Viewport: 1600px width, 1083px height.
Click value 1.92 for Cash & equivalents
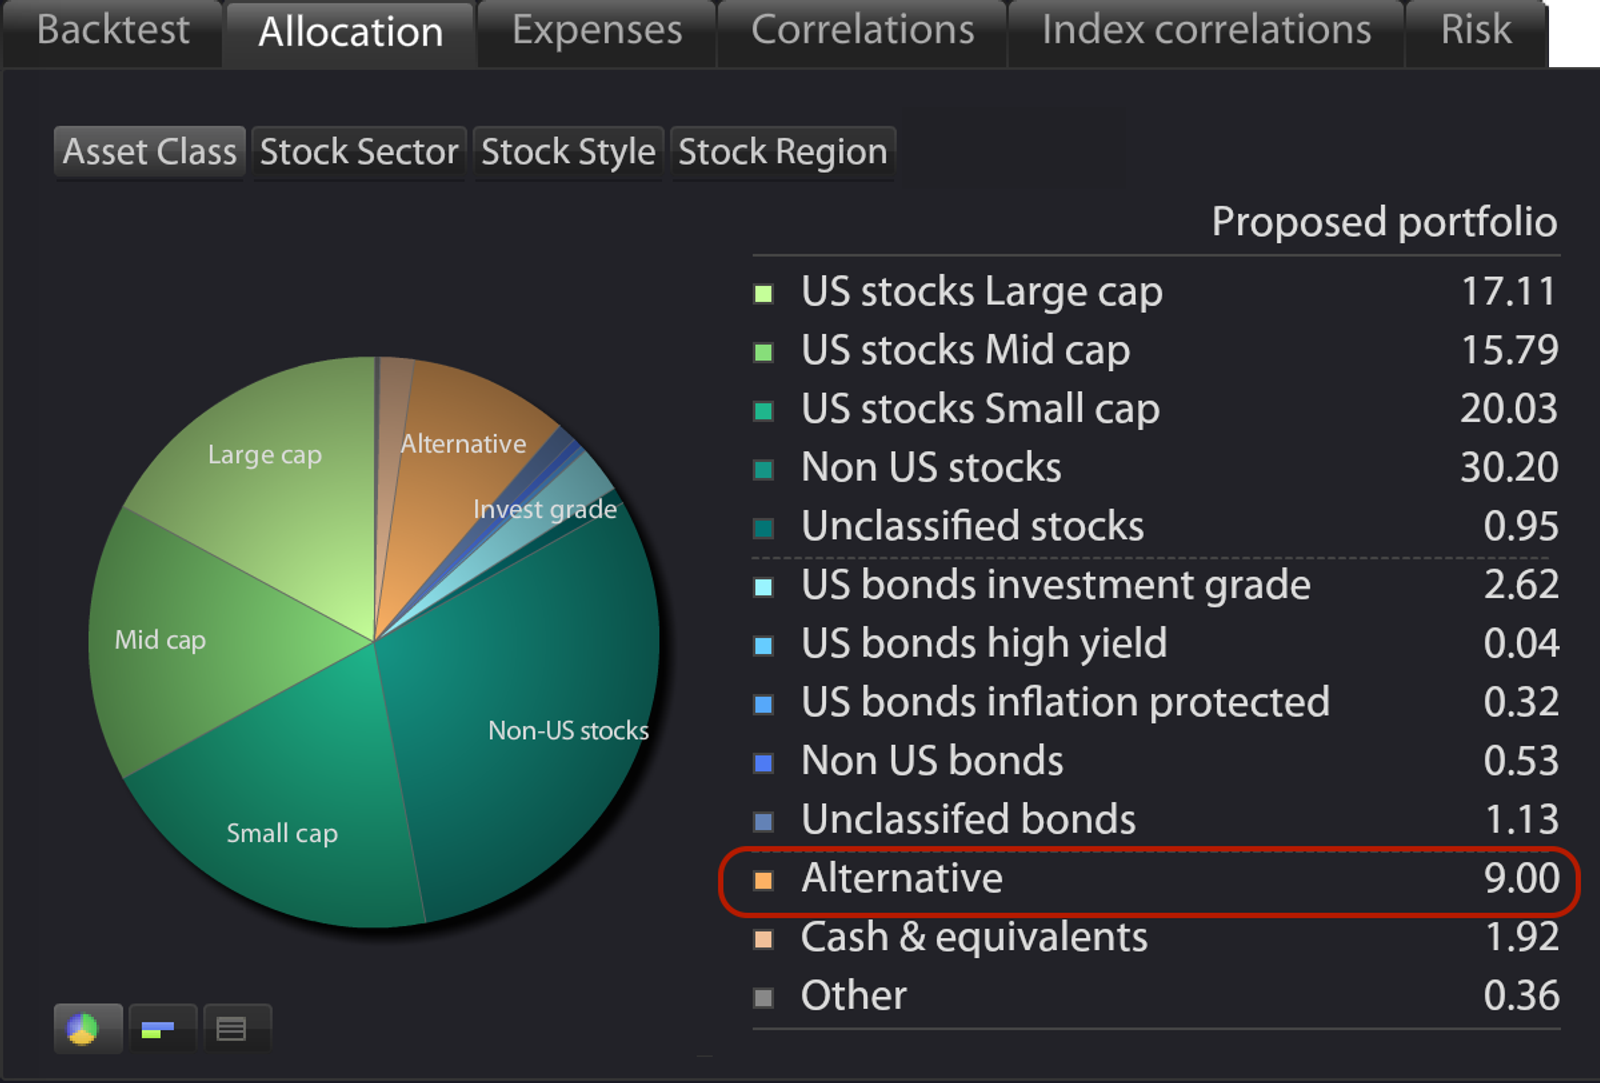(x=1521, y=937)
